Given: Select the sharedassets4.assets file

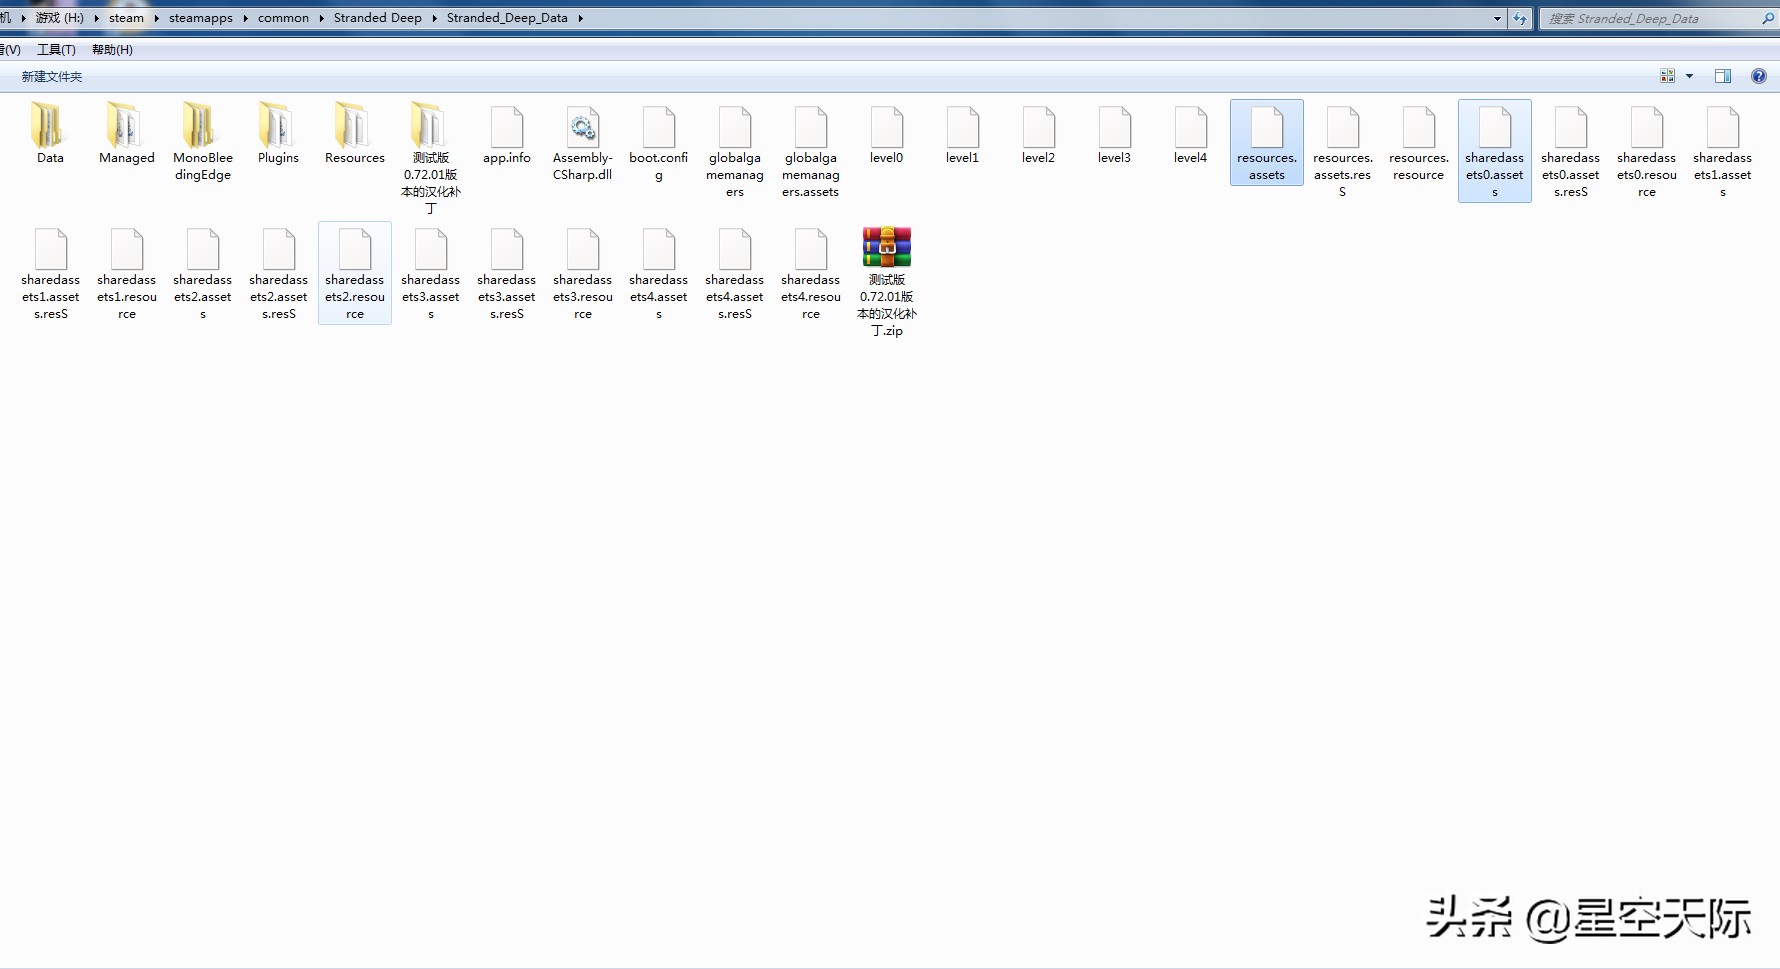Looking at the screenshot, I should point(659,273).
